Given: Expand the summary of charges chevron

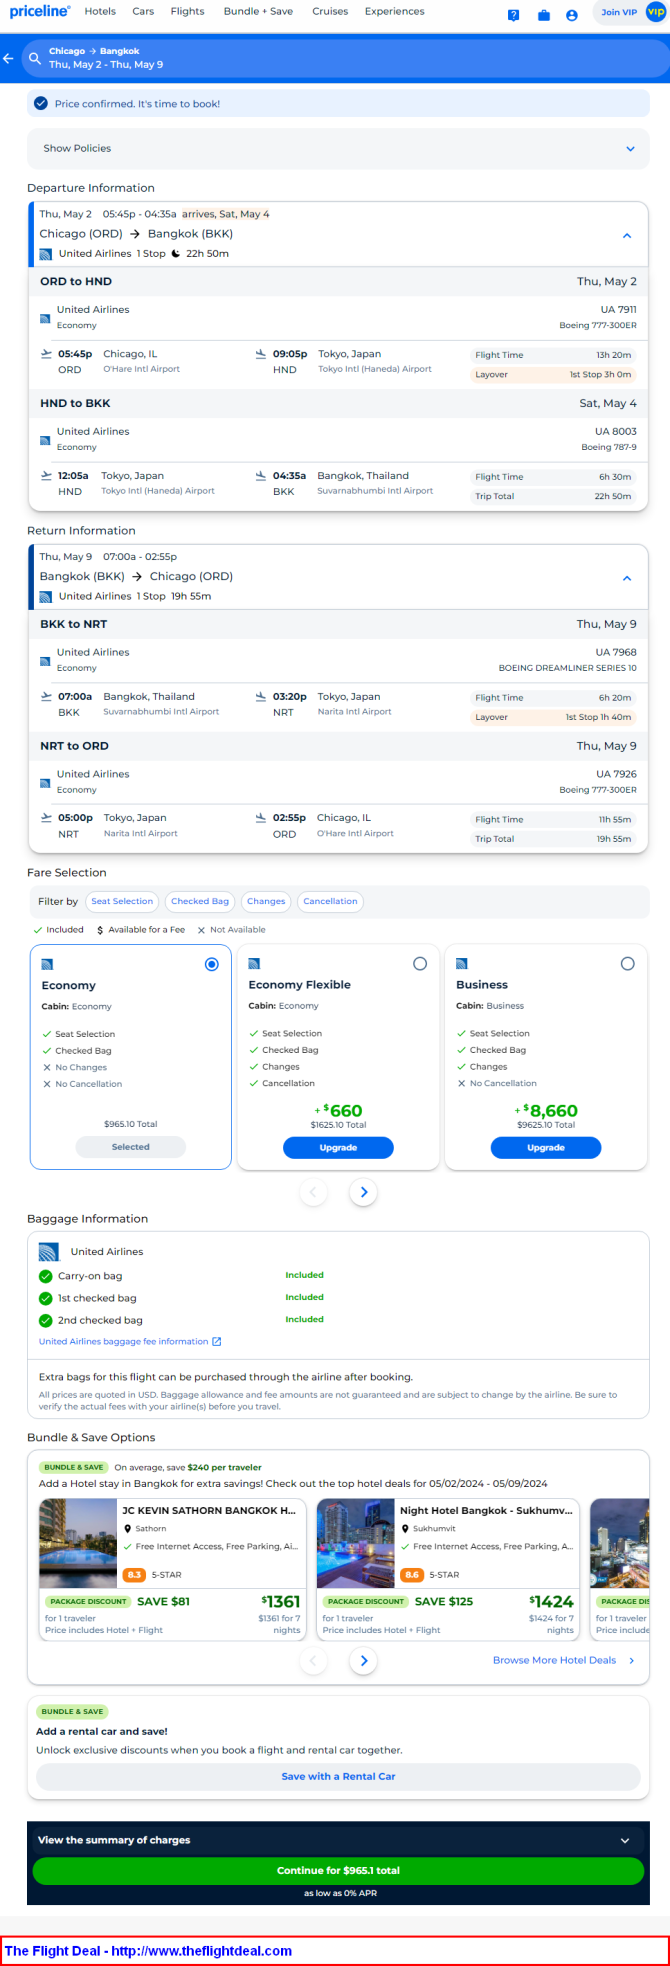Looking at the screenshot, I should pos(625,1840).
